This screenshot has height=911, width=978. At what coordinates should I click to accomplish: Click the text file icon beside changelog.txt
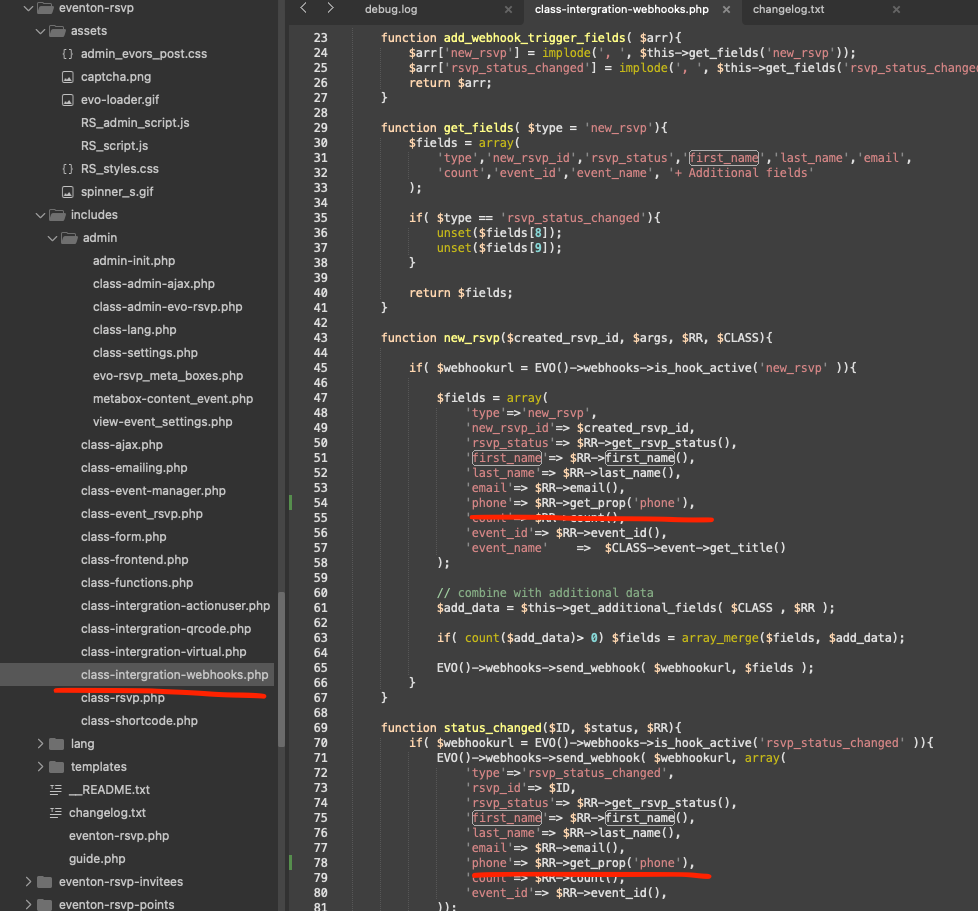tap(56, 813)
